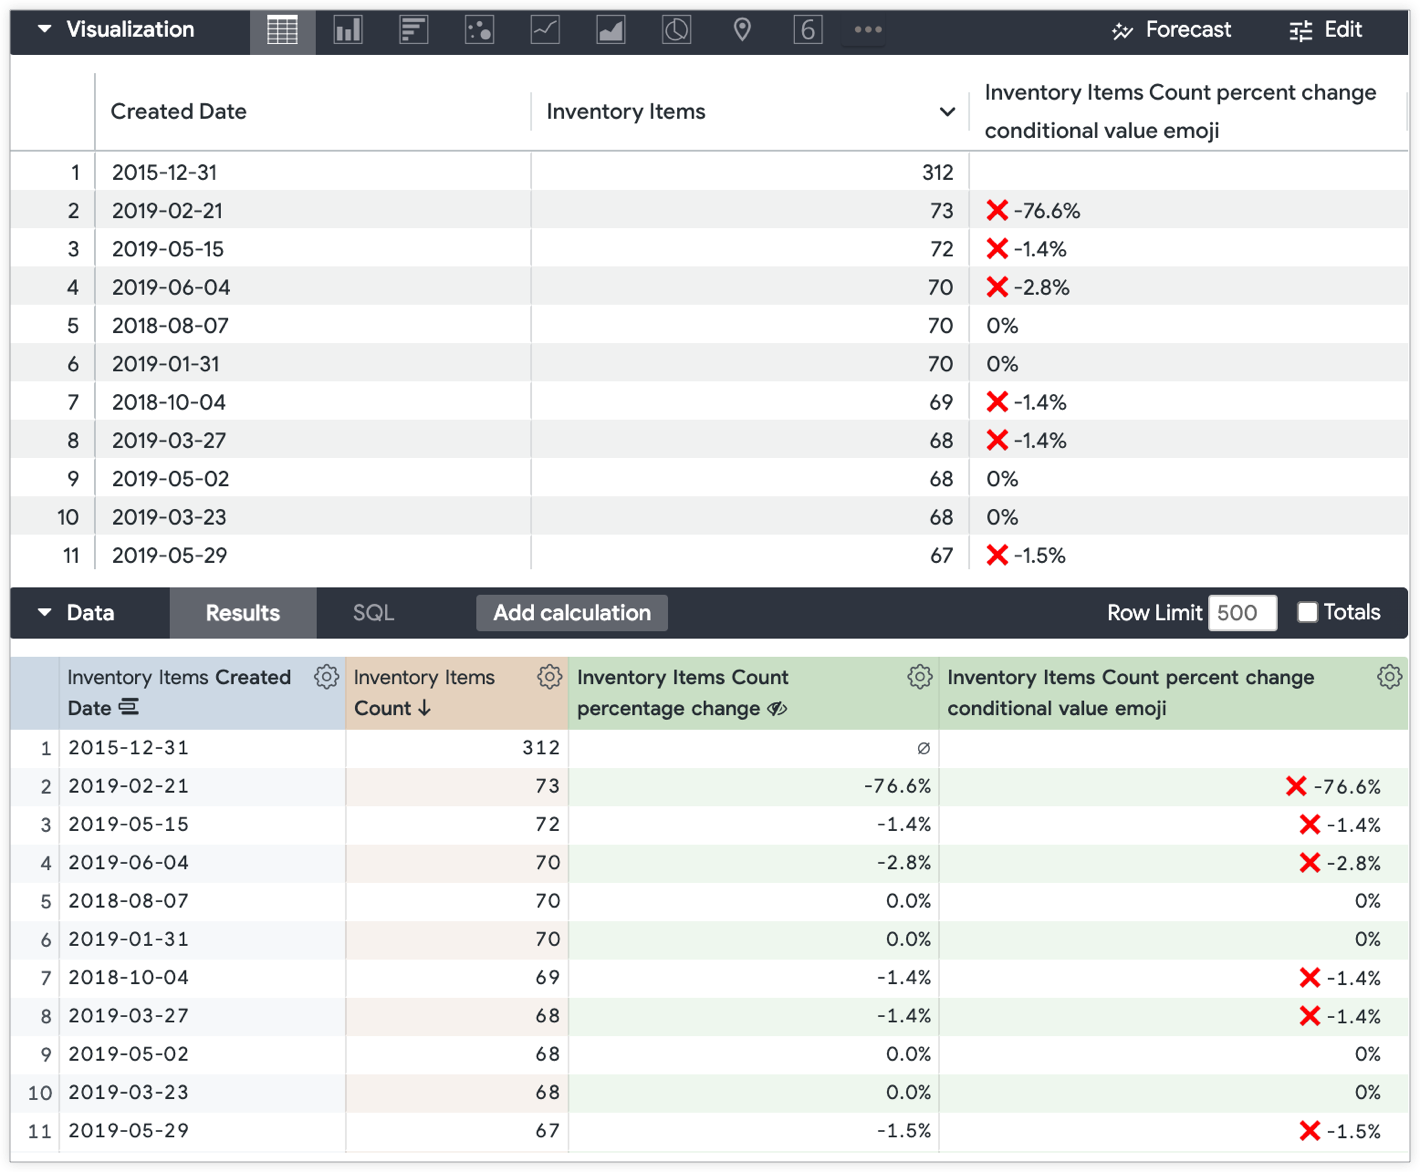The image size is (1420, 1172).
Task: Switch to column chart visualization
Action: tap(348, 30)
